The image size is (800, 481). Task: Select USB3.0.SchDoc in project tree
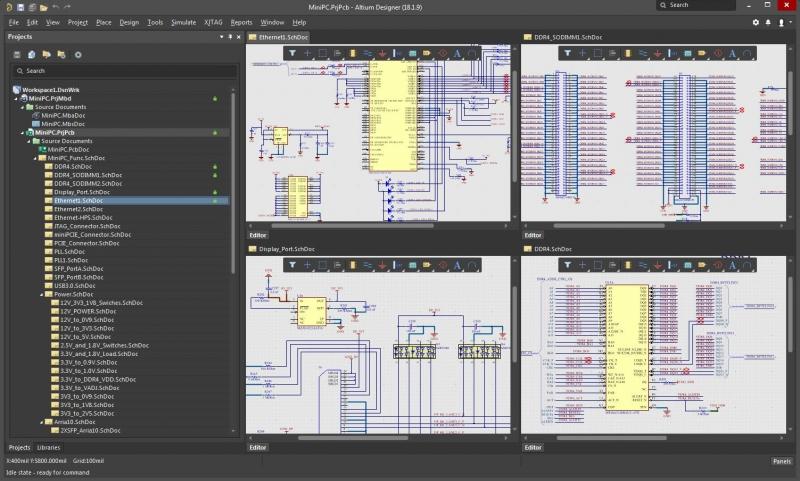pyautogui.click(x=75, y=286)
